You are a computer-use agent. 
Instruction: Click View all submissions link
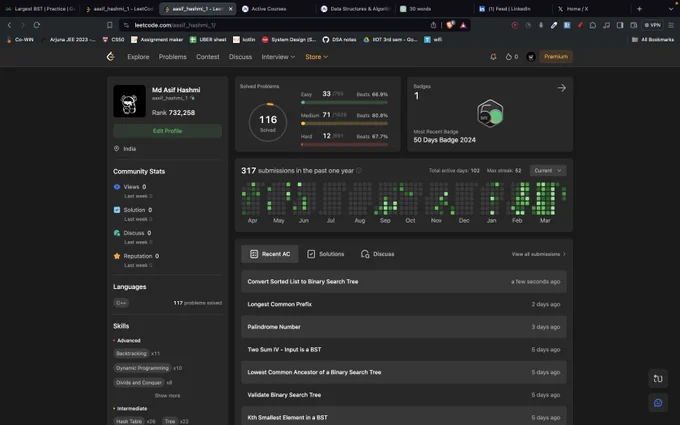pyautogui.click(x=538, y=254)
